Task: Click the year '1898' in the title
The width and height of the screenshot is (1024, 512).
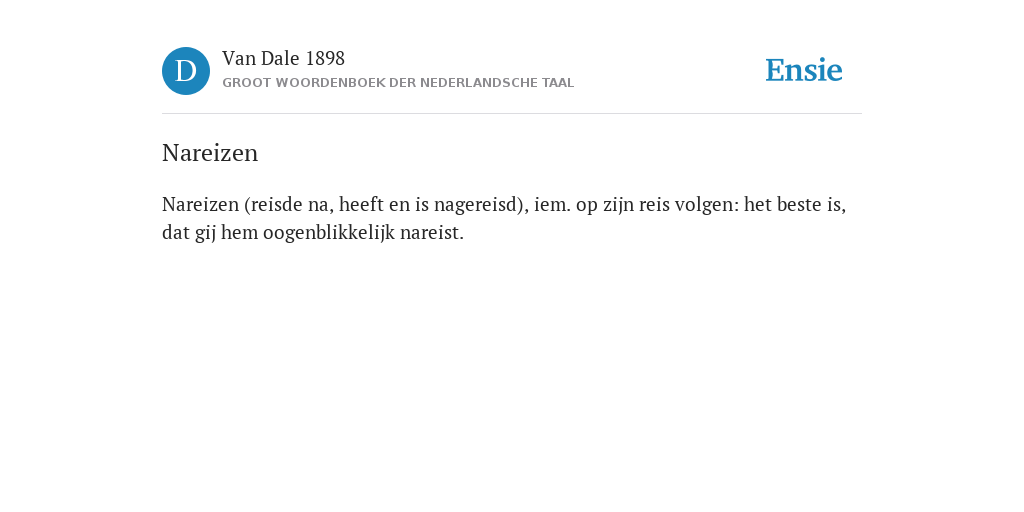Action: pyautogui.click(x=325, y=59)
